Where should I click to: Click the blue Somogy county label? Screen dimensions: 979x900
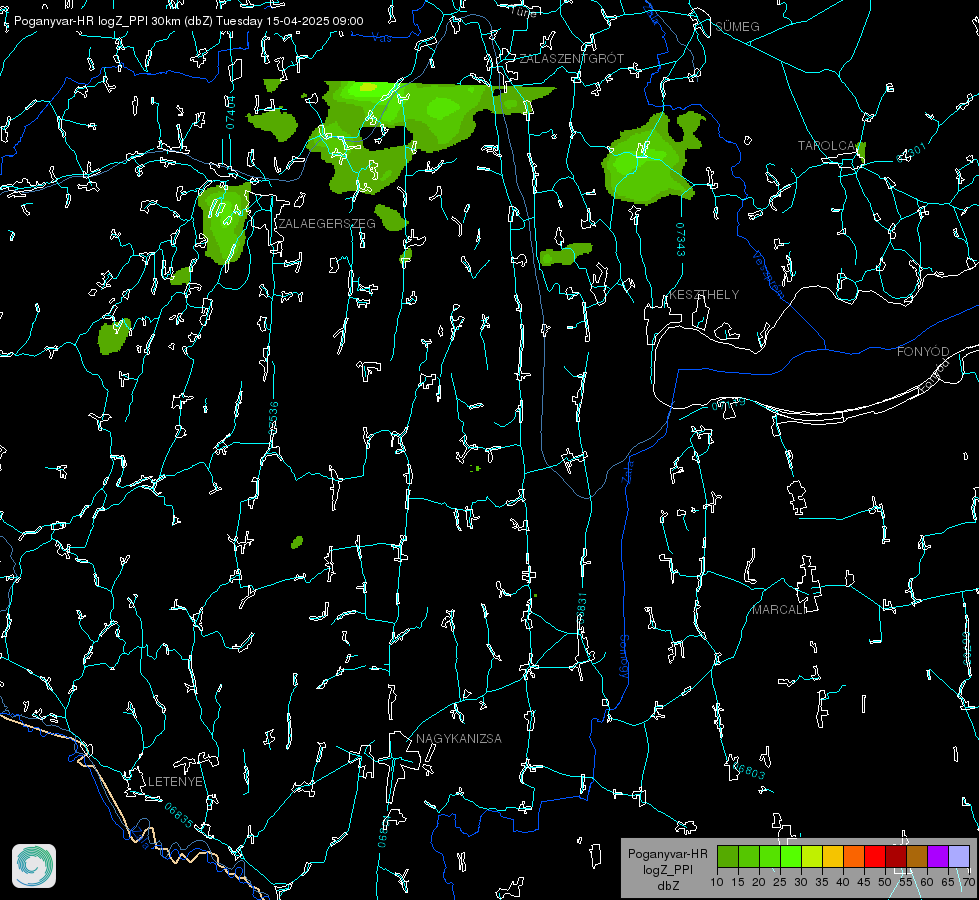[x=624, y=658]
